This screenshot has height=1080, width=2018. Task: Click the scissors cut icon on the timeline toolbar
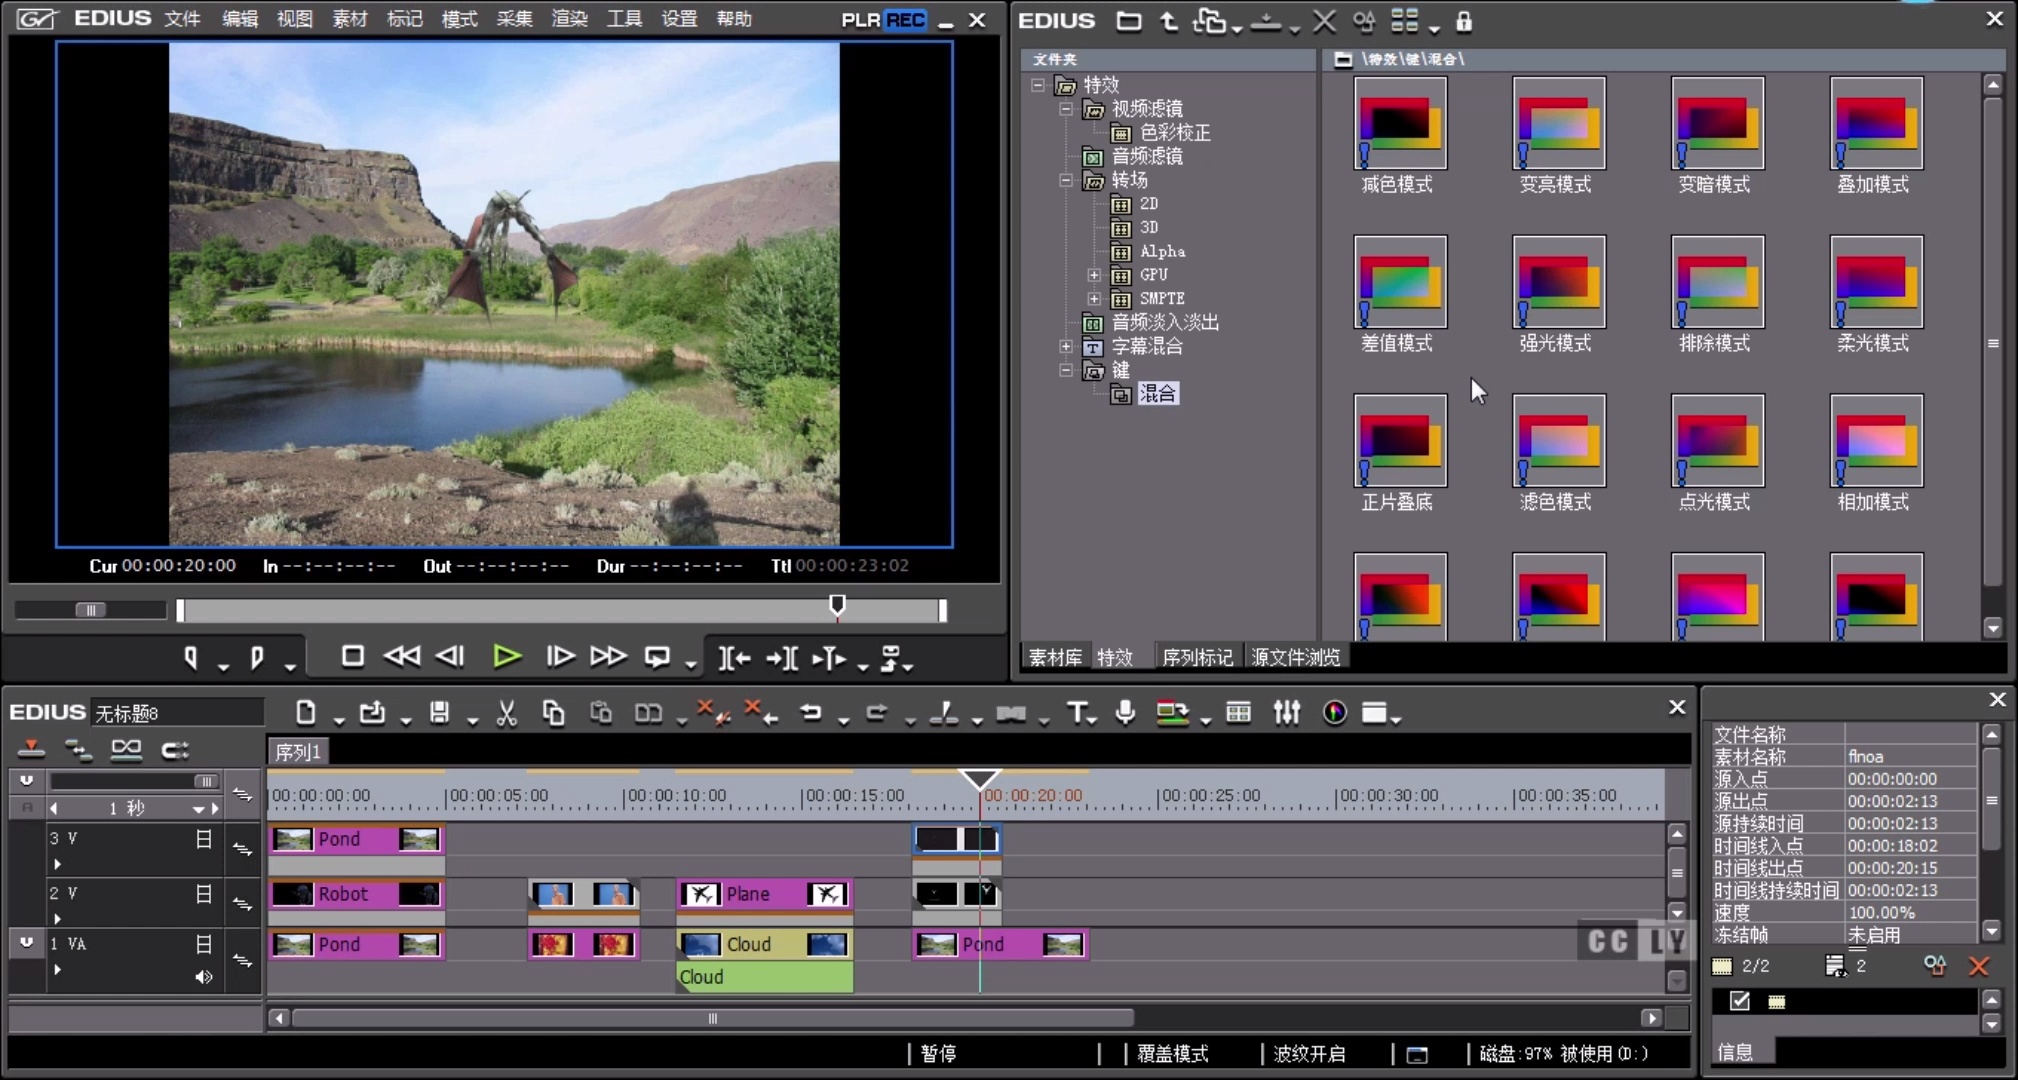[x=507, y=713]
